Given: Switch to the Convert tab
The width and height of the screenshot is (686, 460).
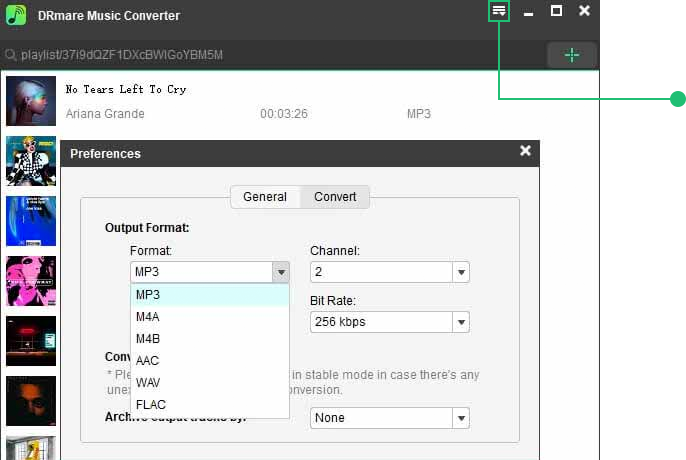Looking at the screenshot, I should [x=335, y=197].
